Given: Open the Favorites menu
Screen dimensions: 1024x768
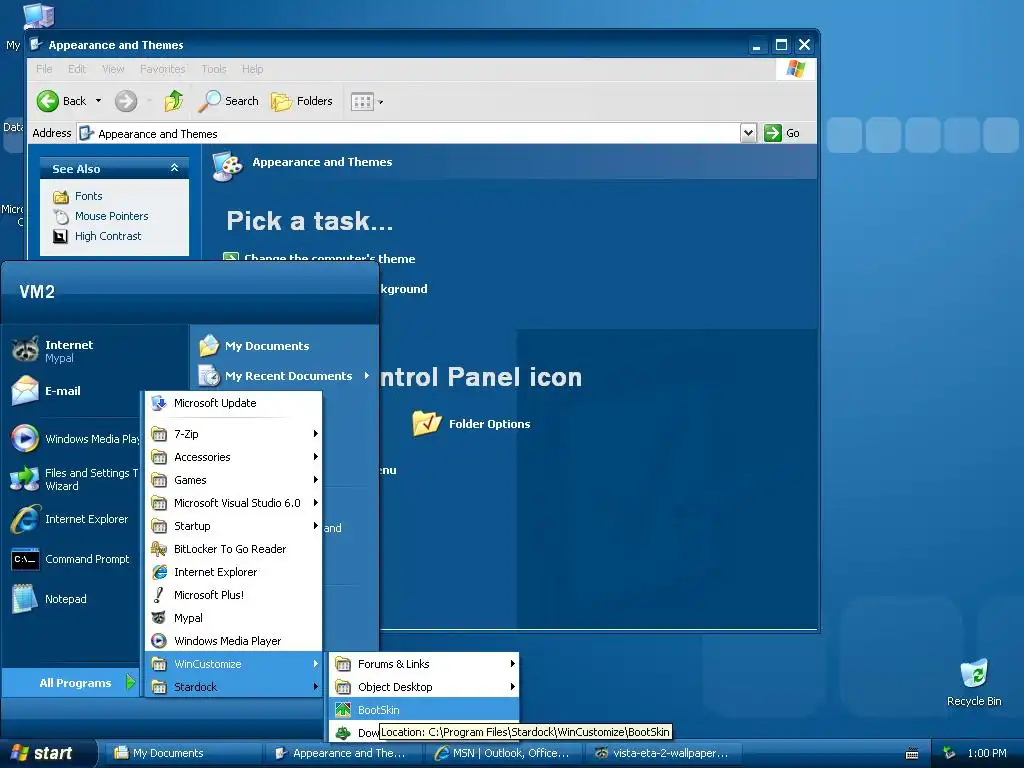Looking at the screenshot, I should pos(162,69).
